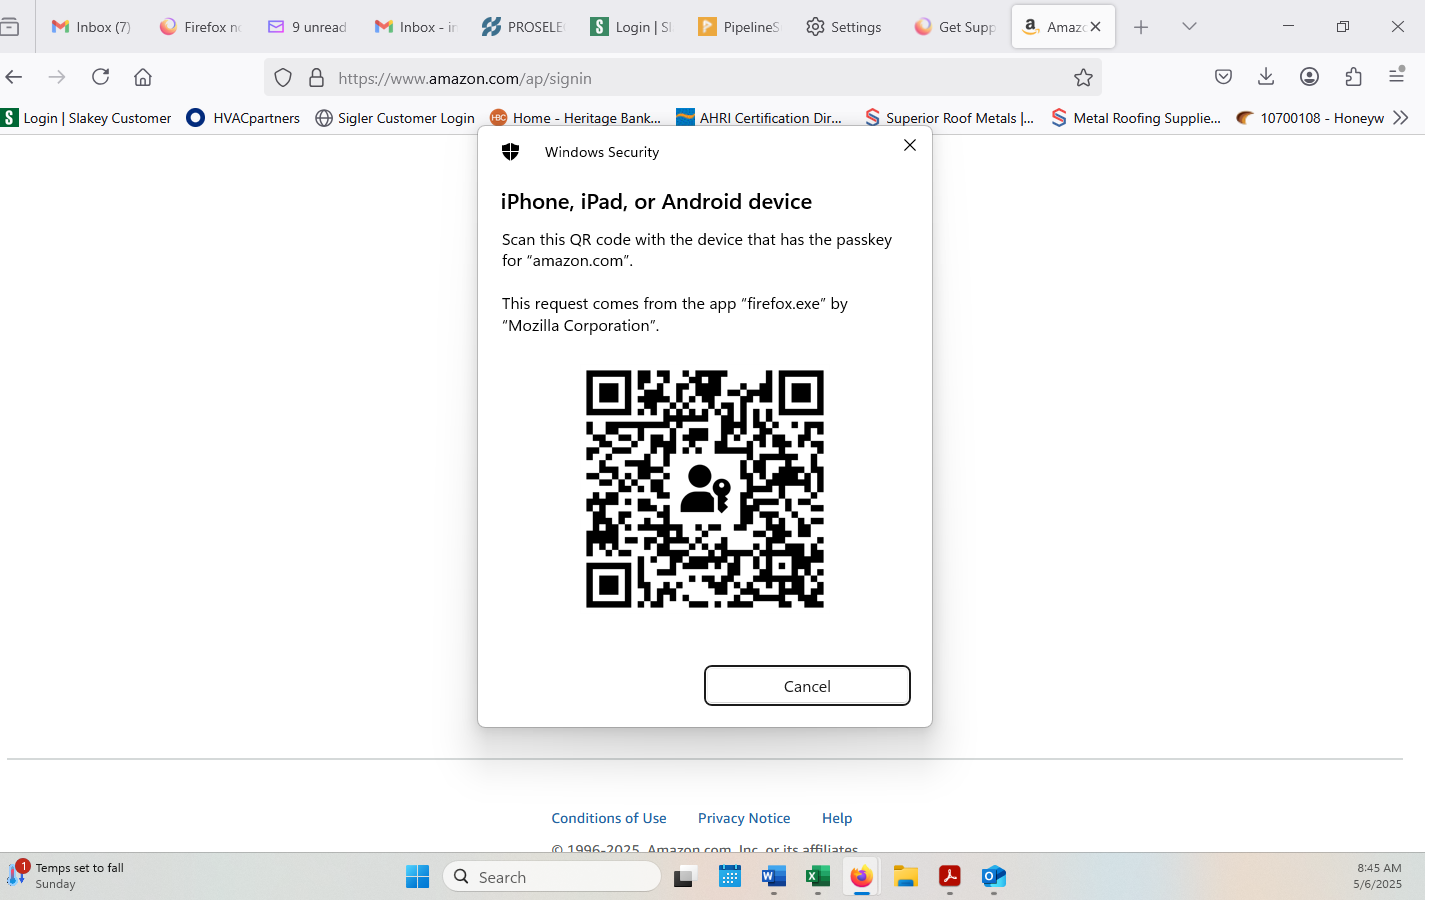The height and width of the screenshot is (900, 1429).
Task: Open the PROSELECT tab
Action: tap(523, 27)
